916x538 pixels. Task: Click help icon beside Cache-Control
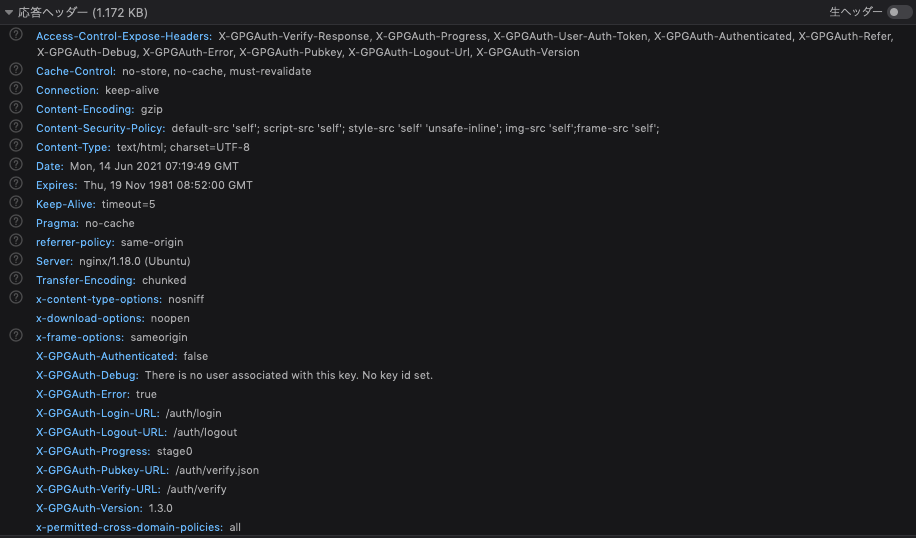pos(16,70)
